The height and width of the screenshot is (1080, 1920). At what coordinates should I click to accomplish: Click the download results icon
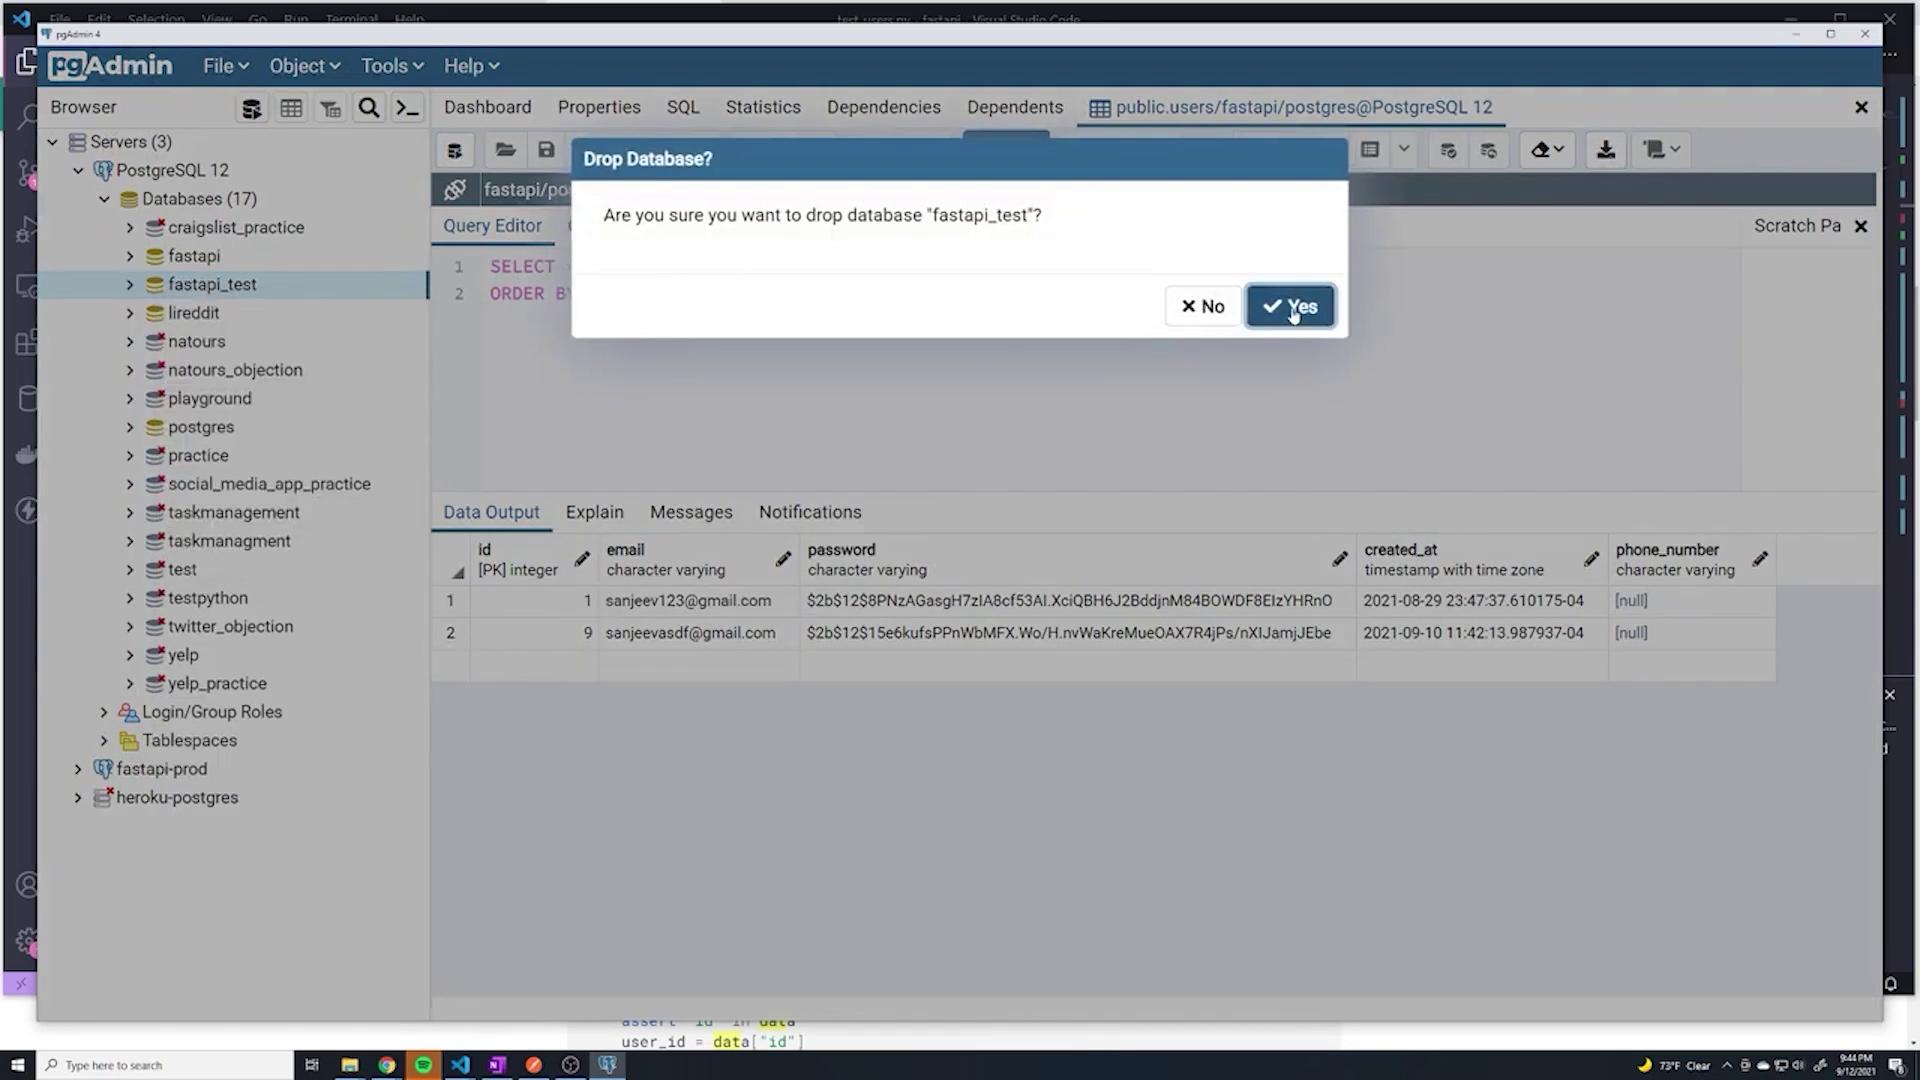point(1605,150)
